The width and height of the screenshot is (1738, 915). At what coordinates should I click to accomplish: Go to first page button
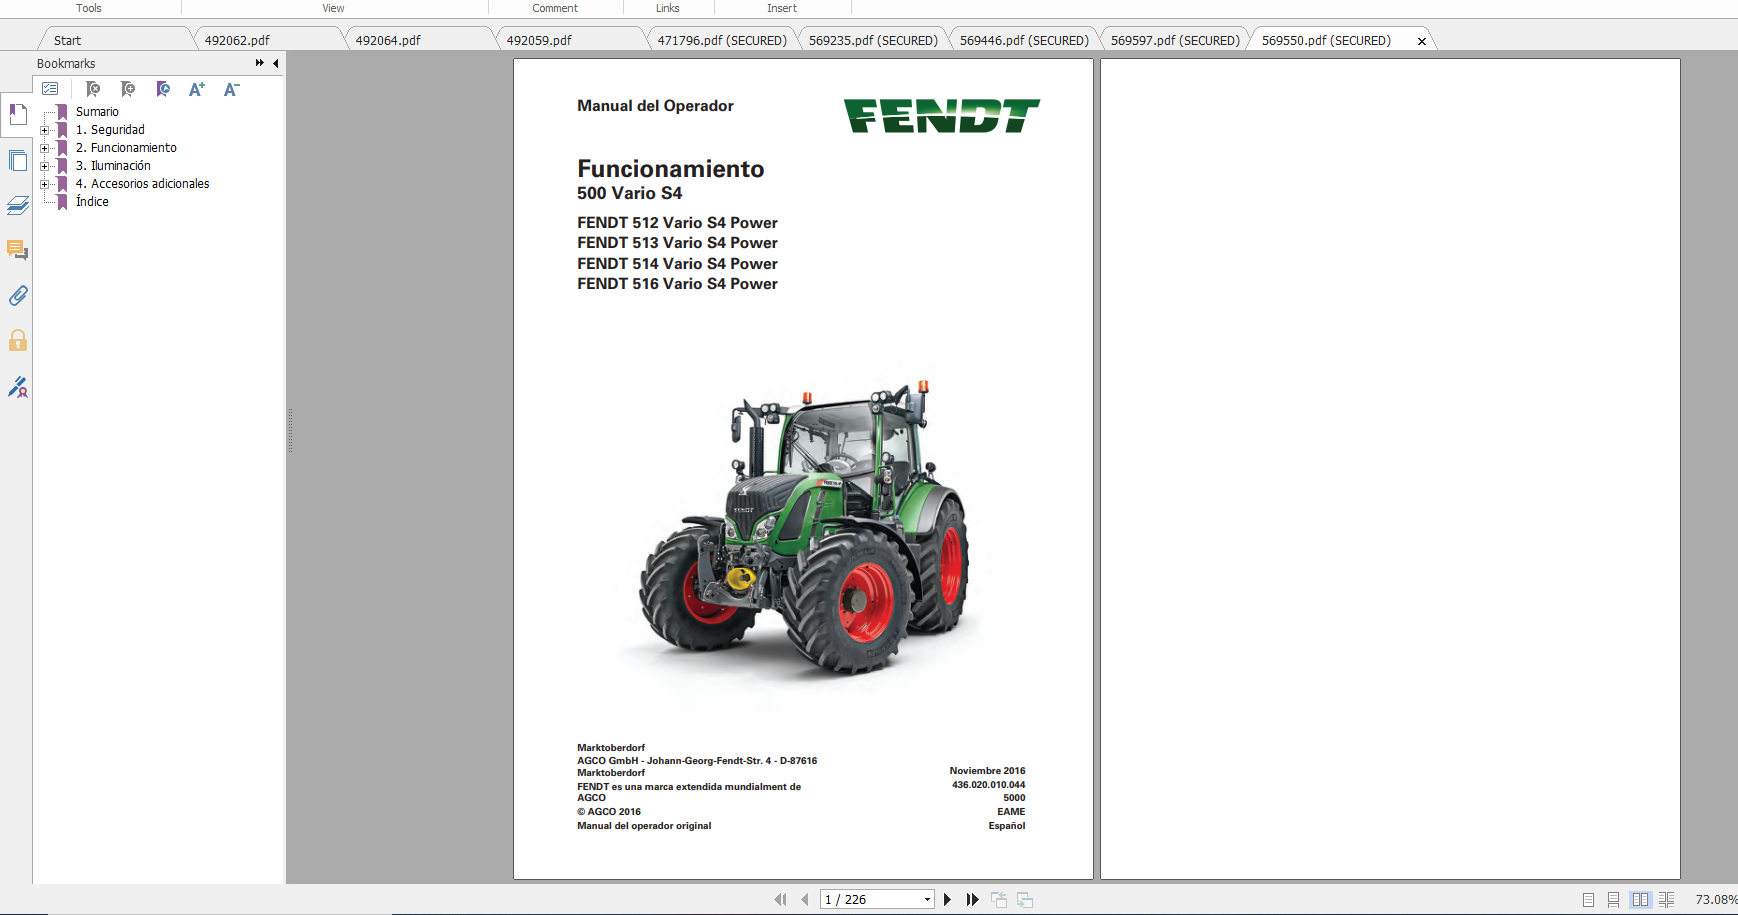780,900
